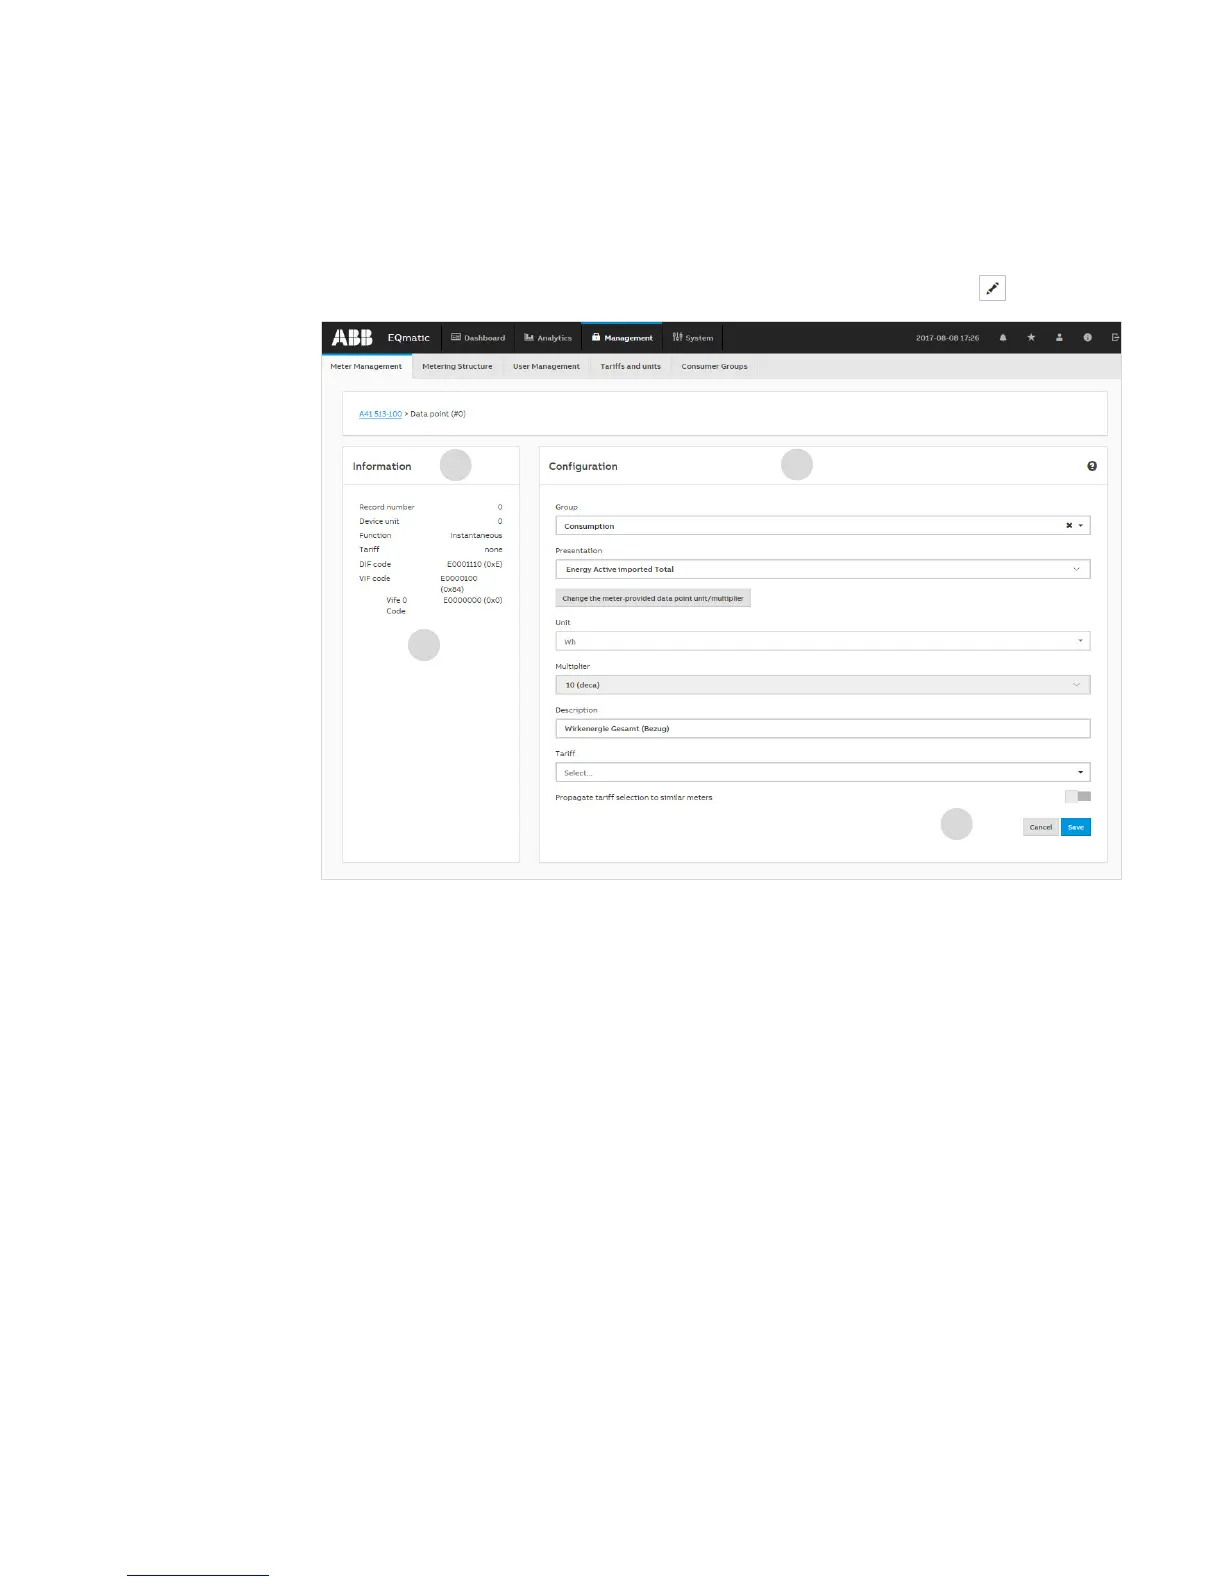Click the info circle icon in header
This screenshot has width=1224, height=1584.
(x=1087, y=338)
